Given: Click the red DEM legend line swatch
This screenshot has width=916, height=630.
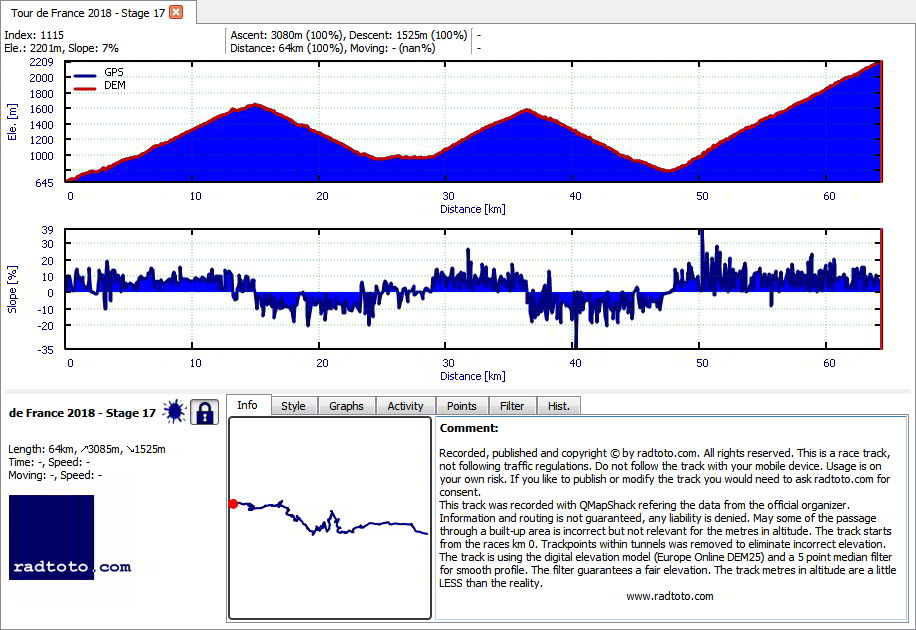Looking at the screenshot, I should (85, 89).
